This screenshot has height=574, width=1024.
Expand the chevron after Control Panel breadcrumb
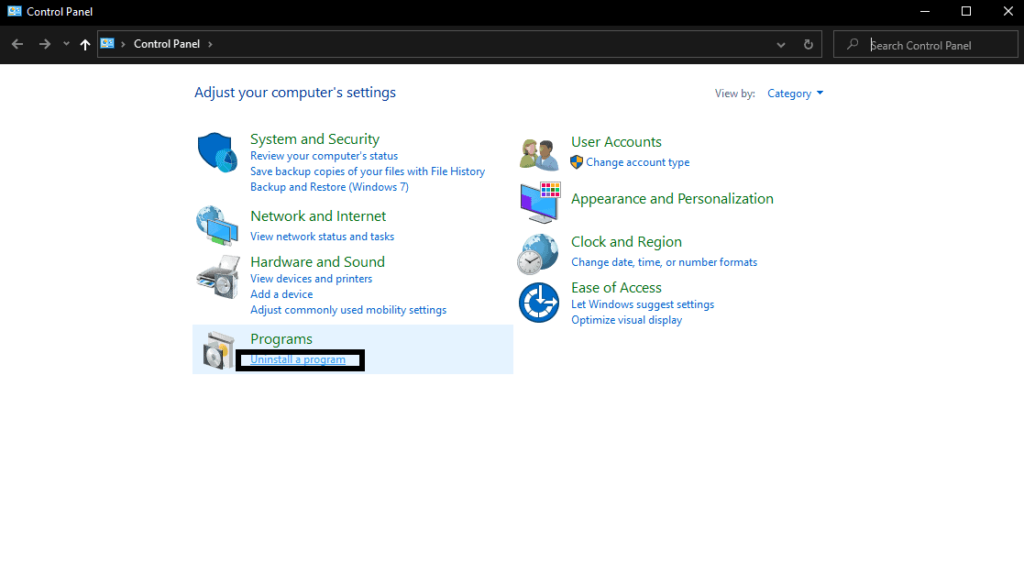tap(210, 44)
